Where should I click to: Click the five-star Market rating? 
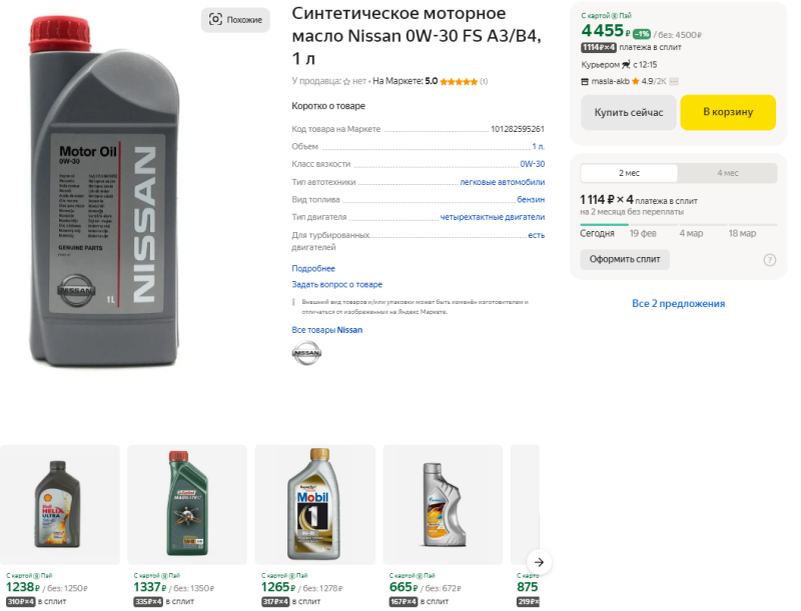point(458,81)
